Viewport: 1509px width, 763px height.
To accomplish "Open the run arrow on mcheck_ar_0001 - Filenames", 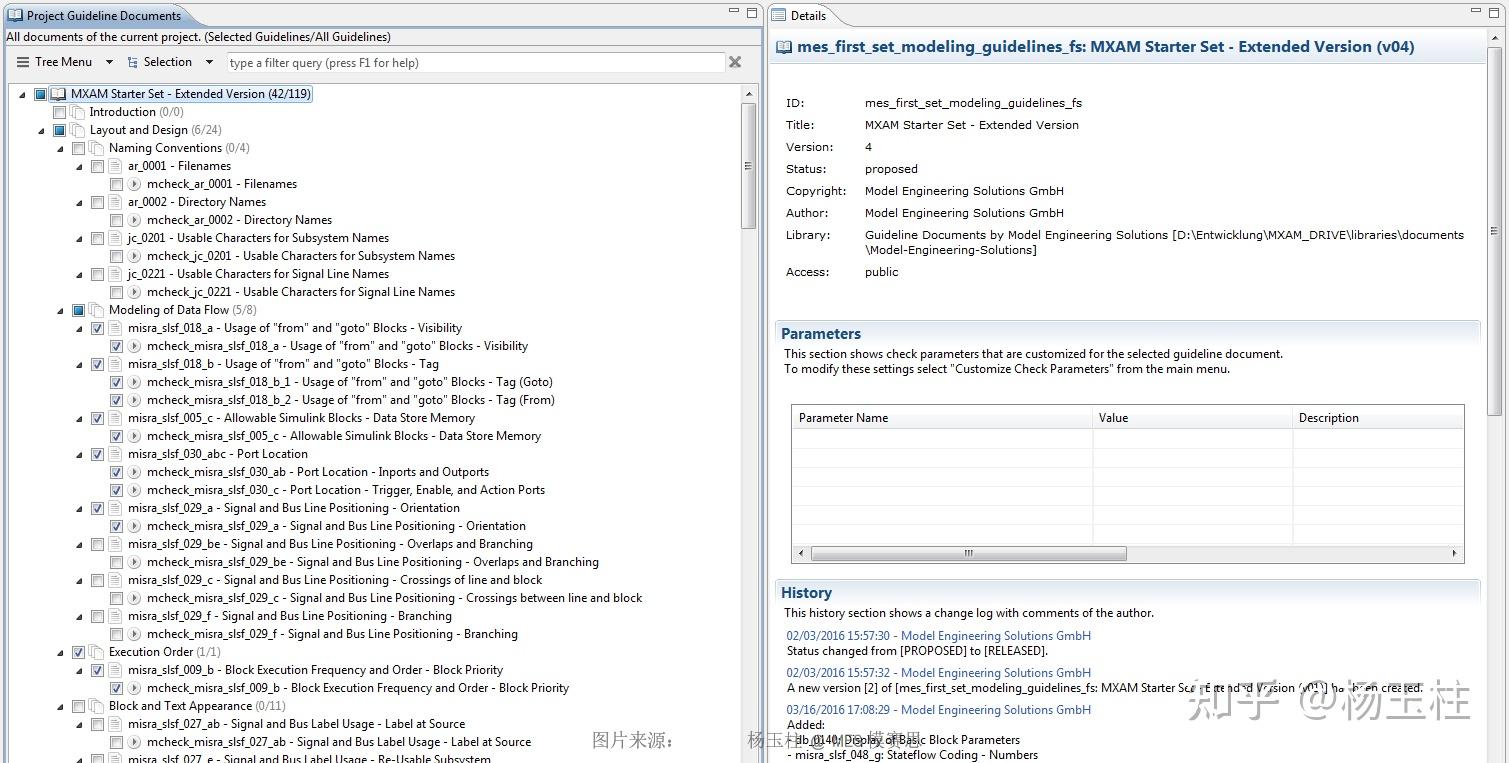I will point(132,184).
